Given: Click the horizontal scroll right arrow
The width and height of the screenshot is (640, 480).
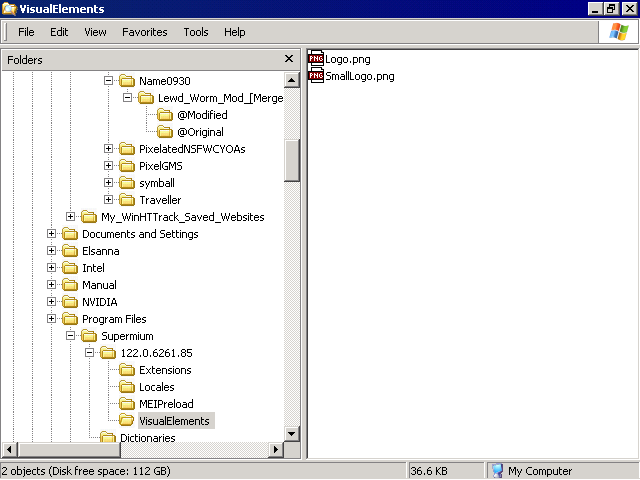Looking at the screenshot, I should [276, 450].
